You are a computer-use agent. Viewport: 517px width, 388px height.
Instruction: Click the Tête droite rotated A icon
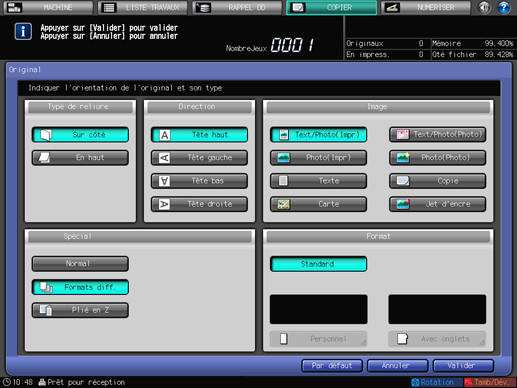(164, 204)
